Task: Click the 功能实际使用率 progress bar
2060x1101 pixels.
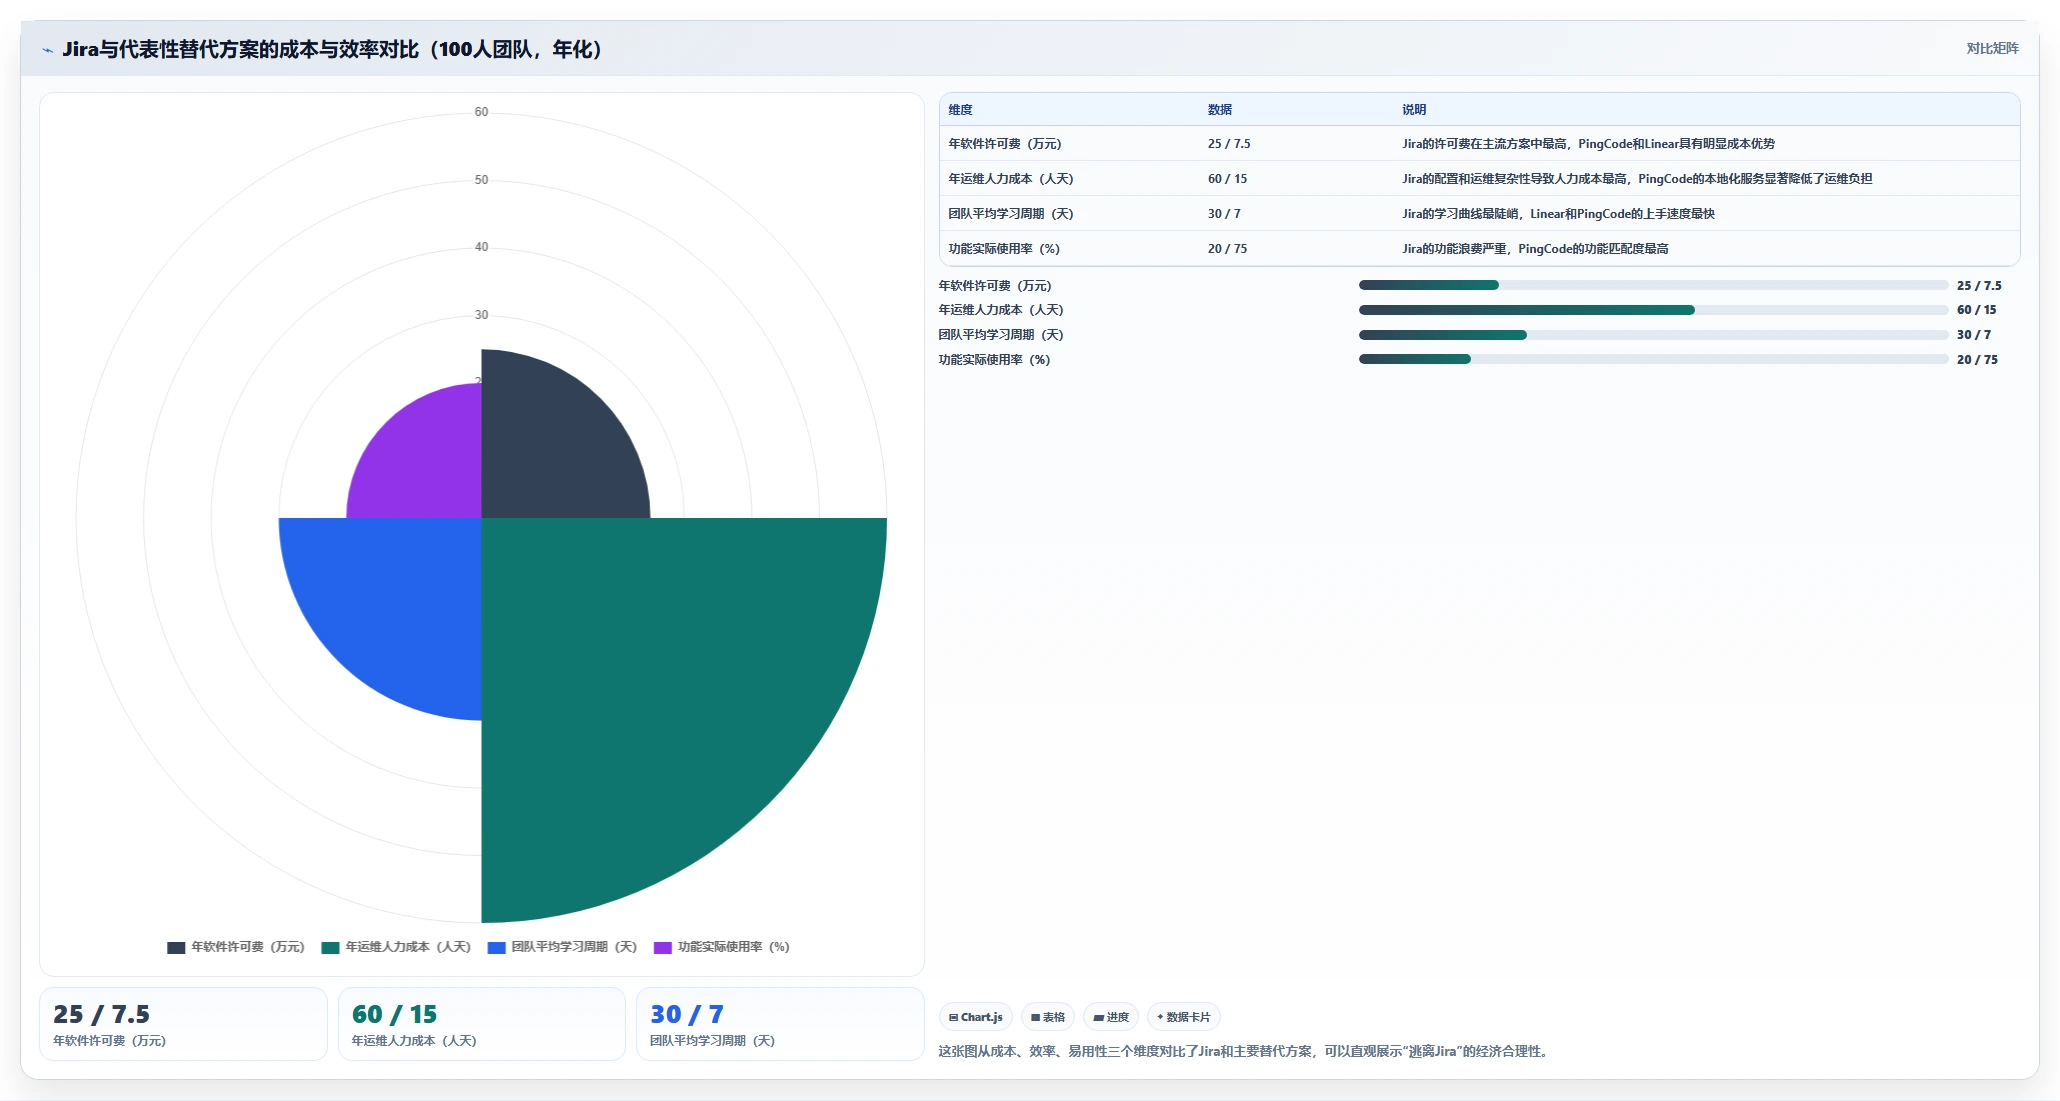Action: coord(1653,359)
